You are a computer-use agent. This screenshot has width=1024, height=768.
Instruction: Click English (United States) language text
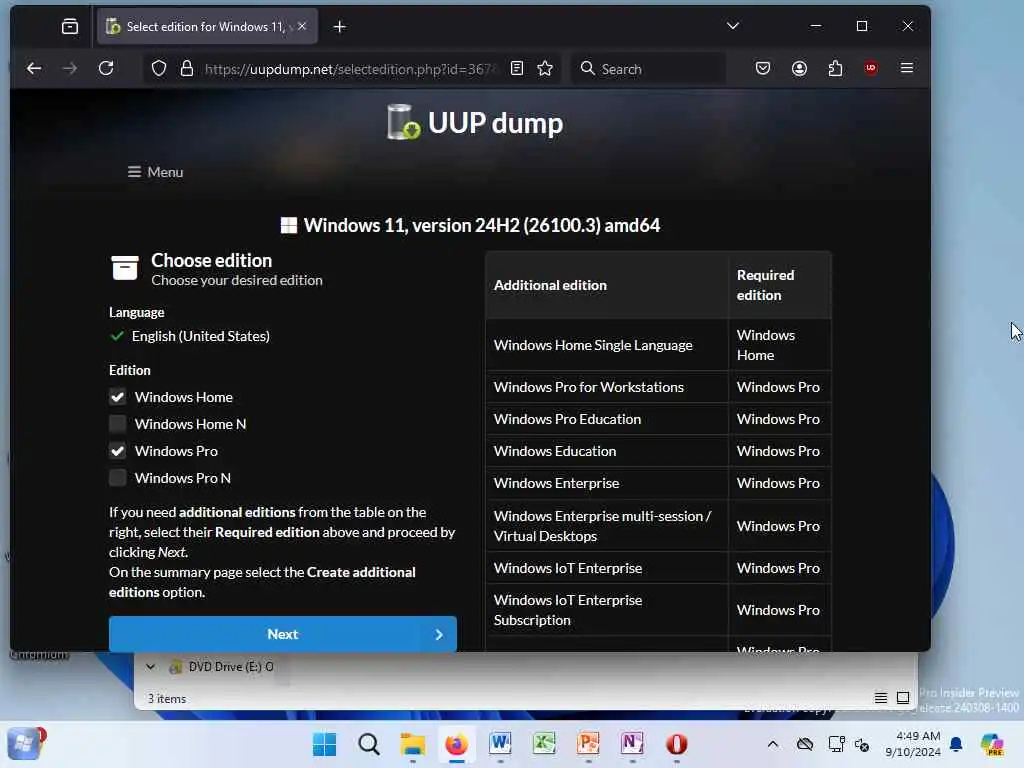coord(200,336)
